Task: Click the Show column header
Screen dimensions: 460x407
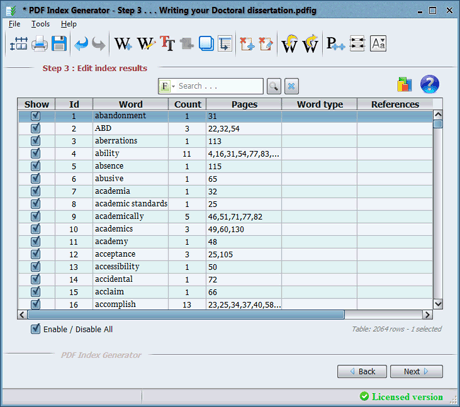Action: [36, 104]
